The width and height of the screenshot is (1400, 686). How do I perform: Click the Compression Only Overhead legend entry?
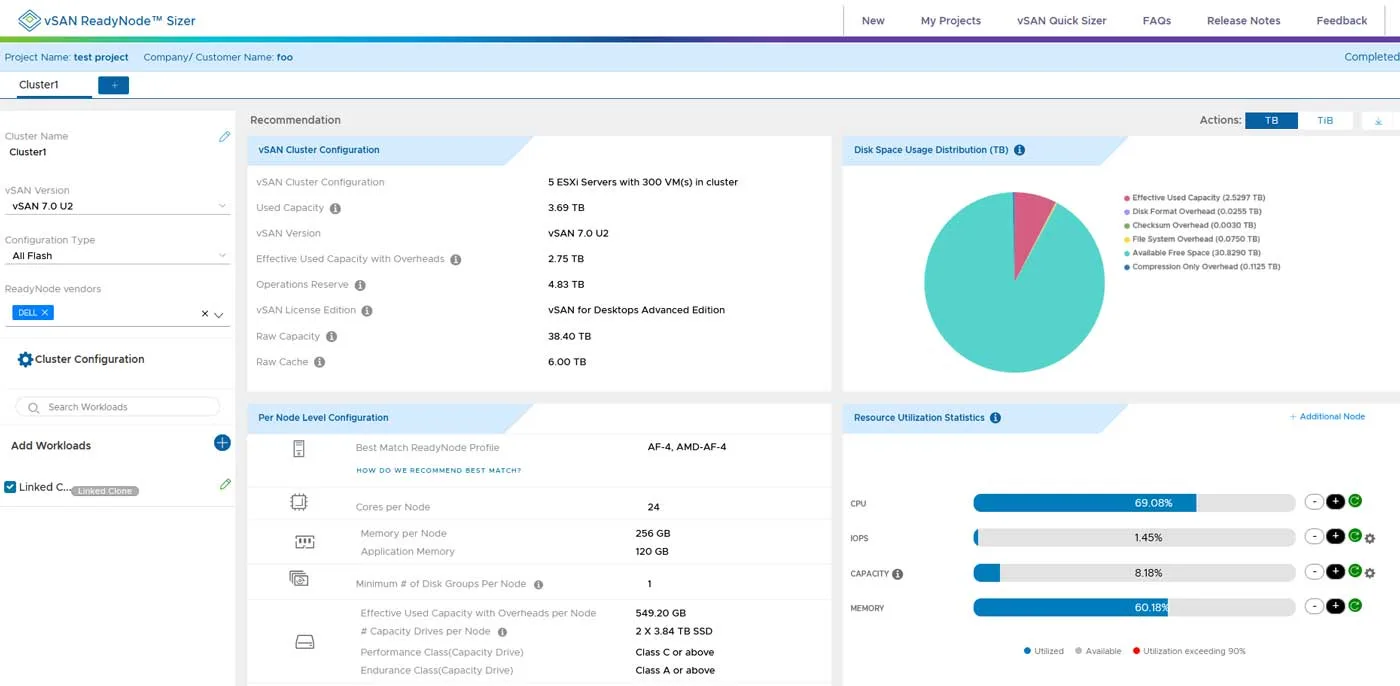click(1202, 267)
